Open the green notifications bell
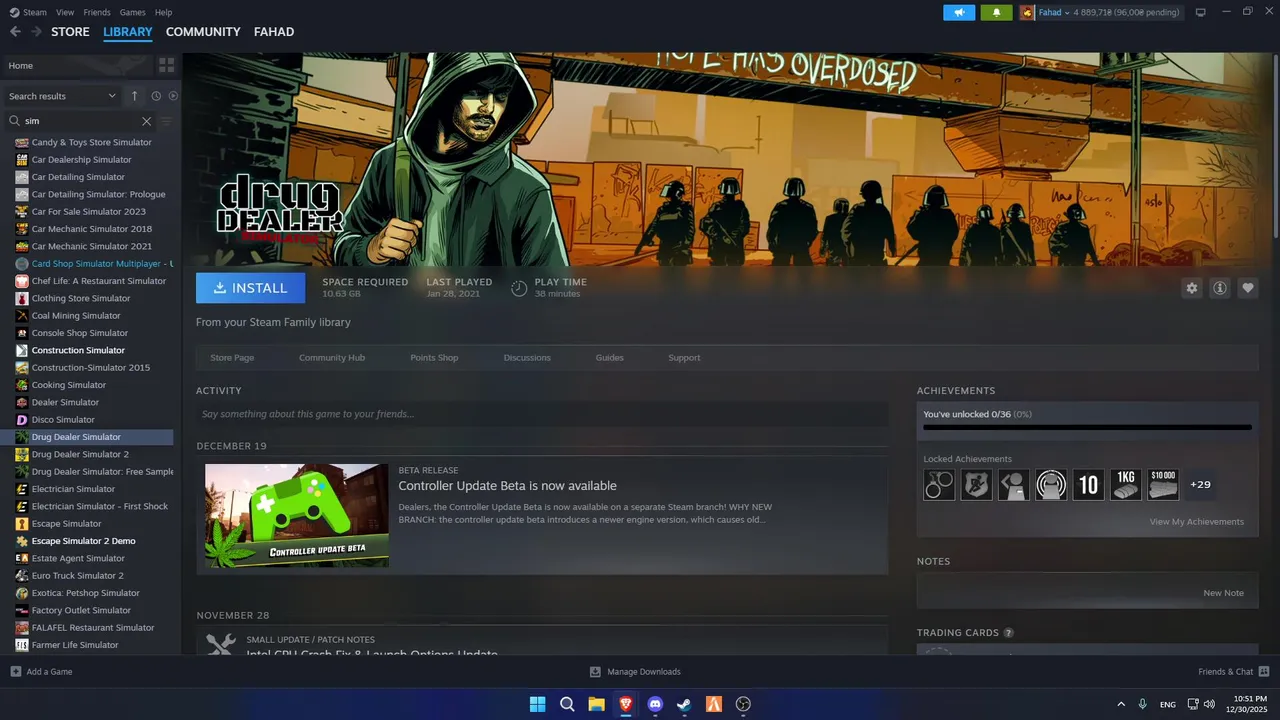 point(996,12)
